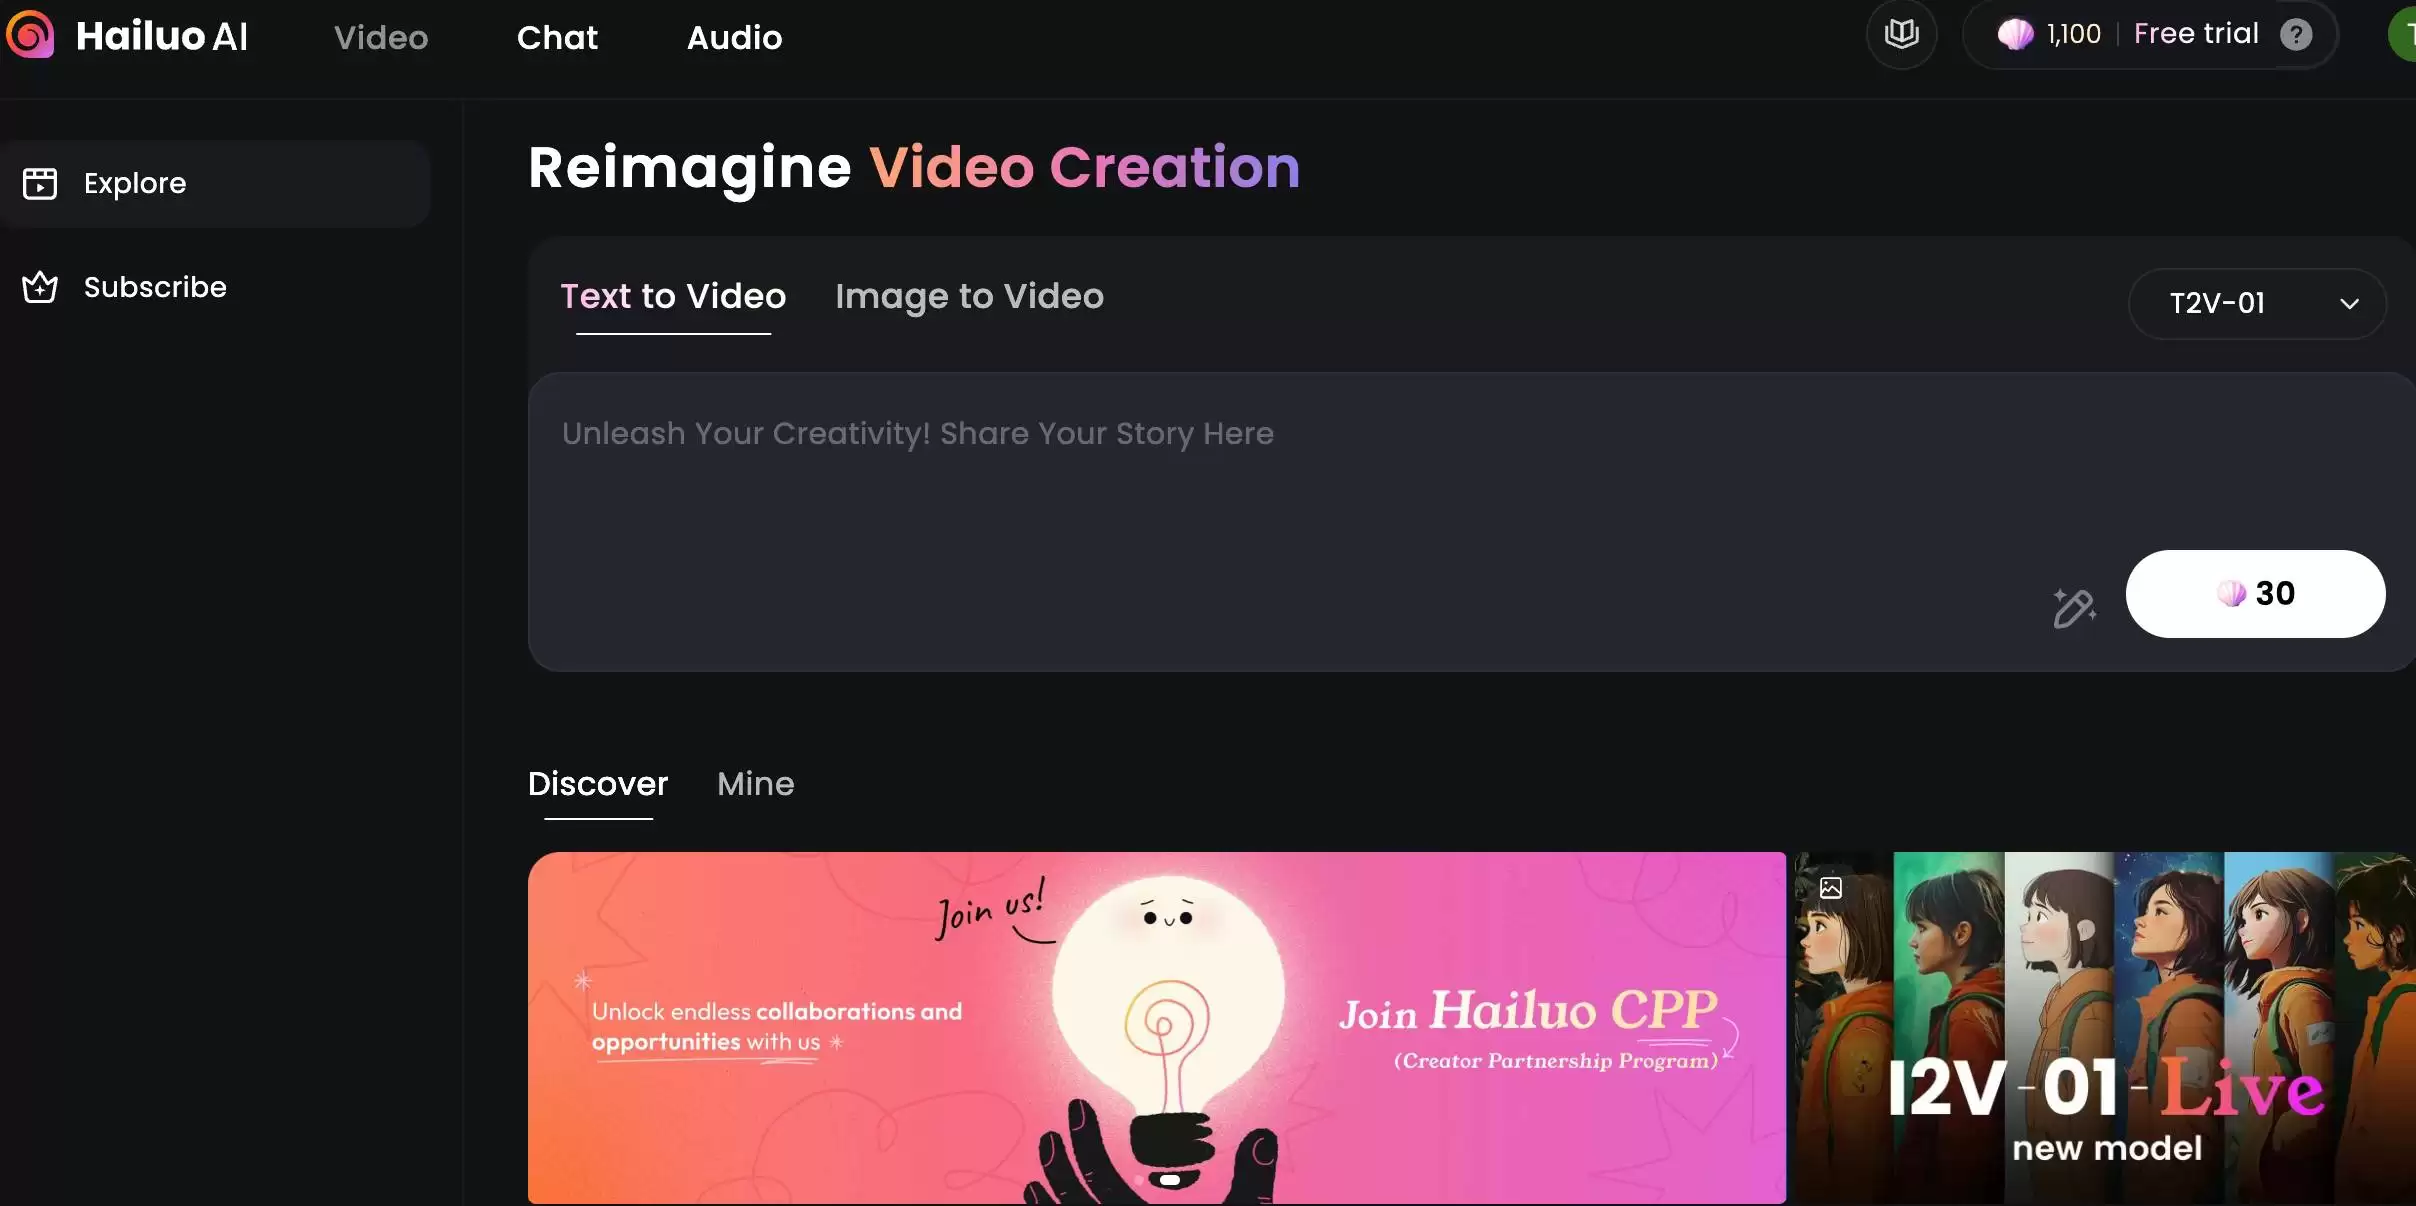2416x1206 pixels.
Task: Open the Chat menu in top navigation
Action: pyautogui.click(x=557, y=37)
